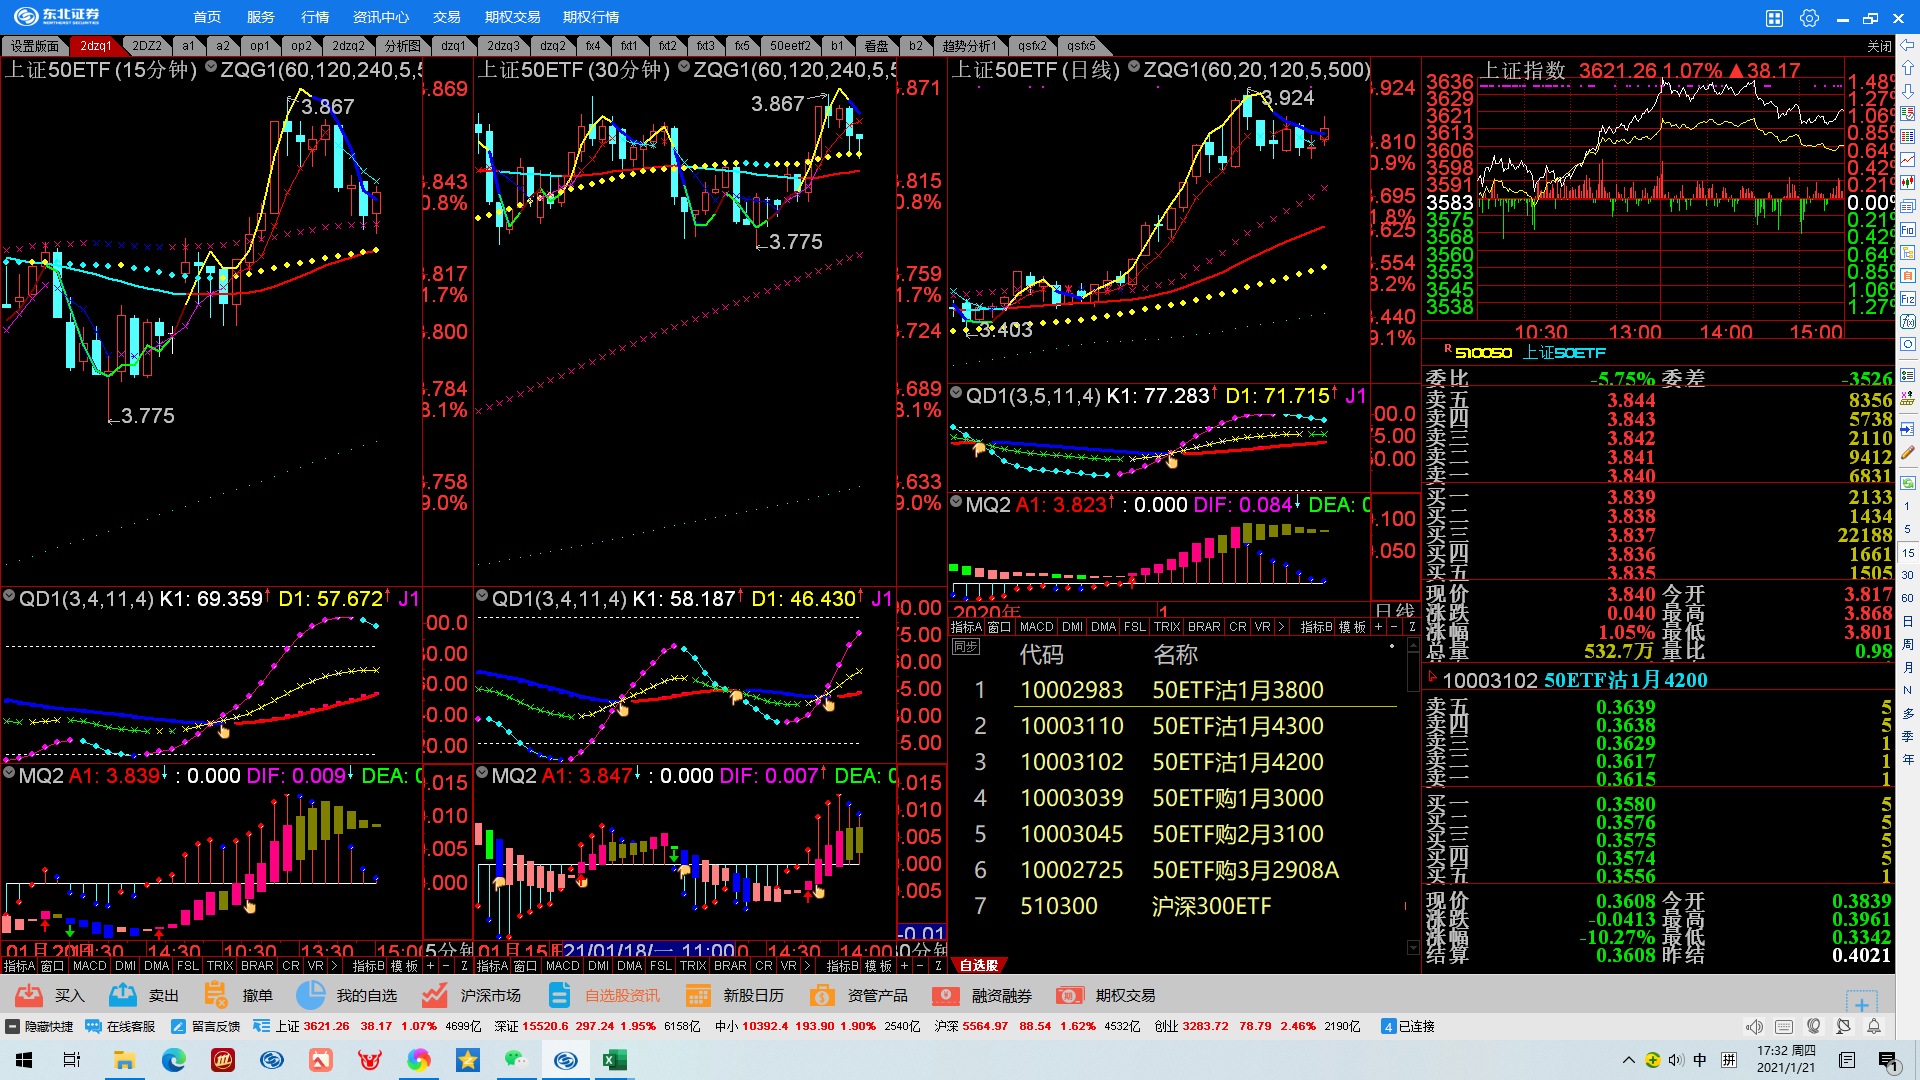Open 指标A selector in daily chart toolbar
The image size is (1920, 1080).
click(966, 627)
